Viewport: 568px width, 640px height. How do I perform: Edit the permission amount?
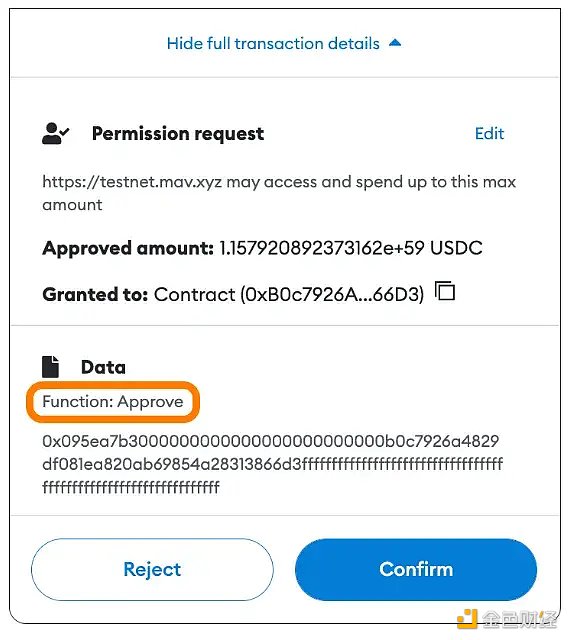tap(489, 133)
